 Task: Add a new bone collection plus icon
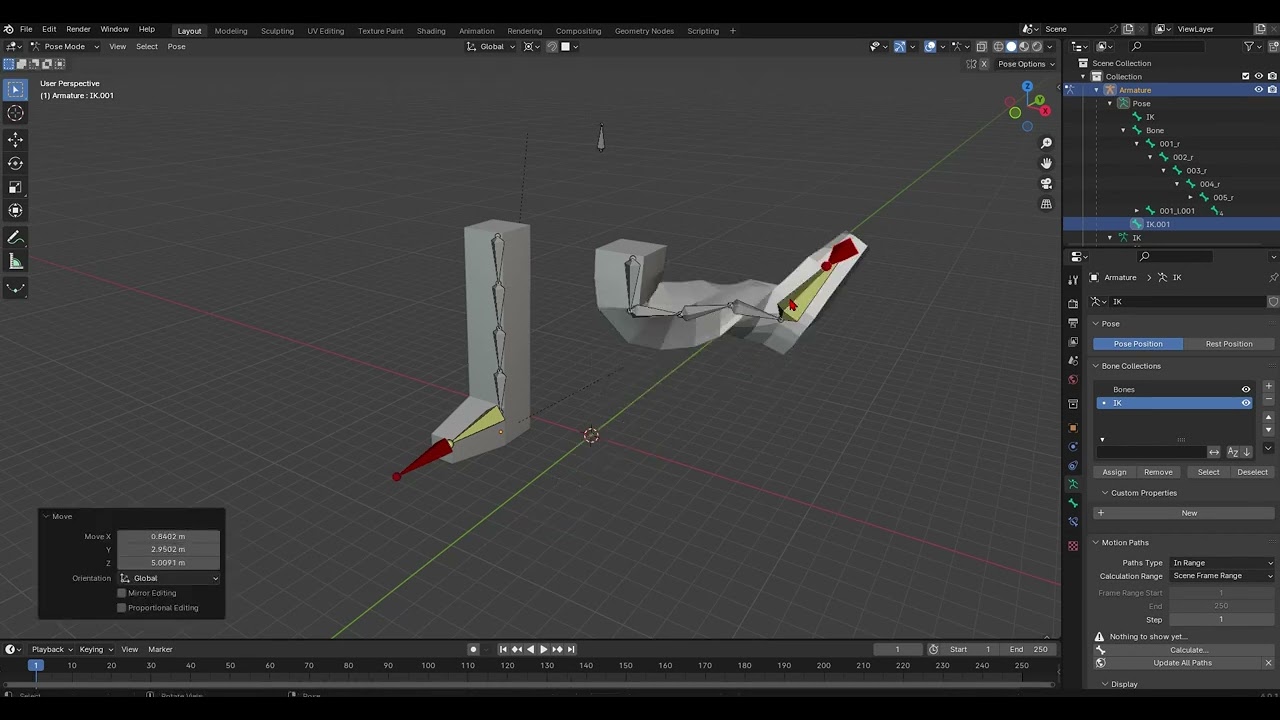[x=1268, y=386]
